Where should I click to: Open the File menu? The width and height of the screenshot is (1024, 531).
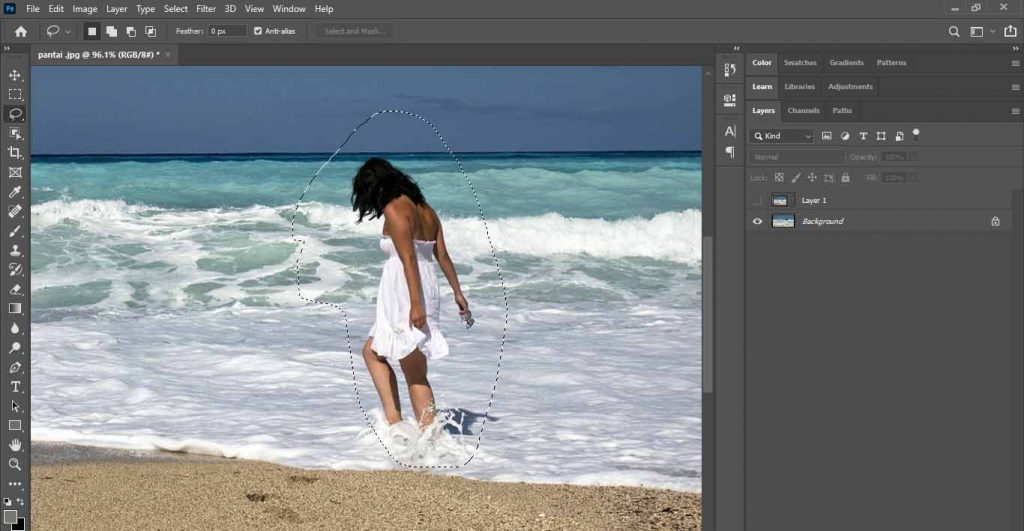coord(33,8)
